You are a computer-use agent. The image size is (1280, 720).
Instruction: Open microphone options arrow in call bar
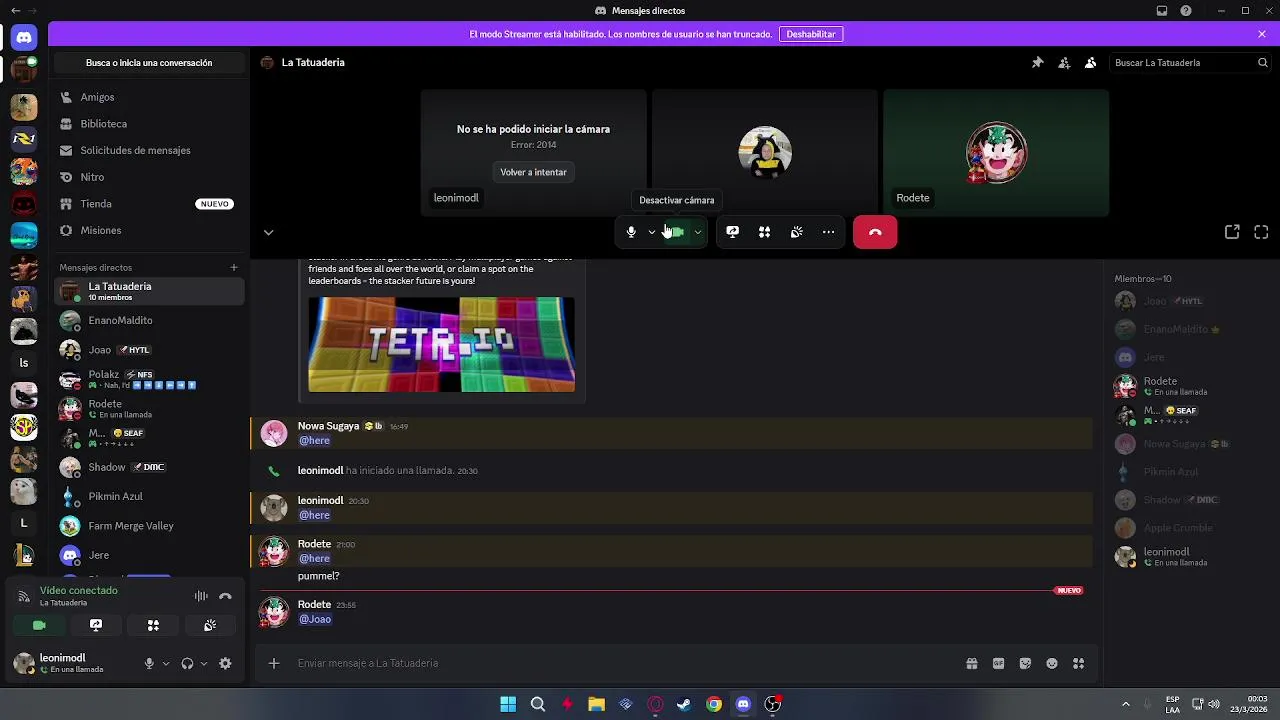pyautogui.click(x=652, y=232)
